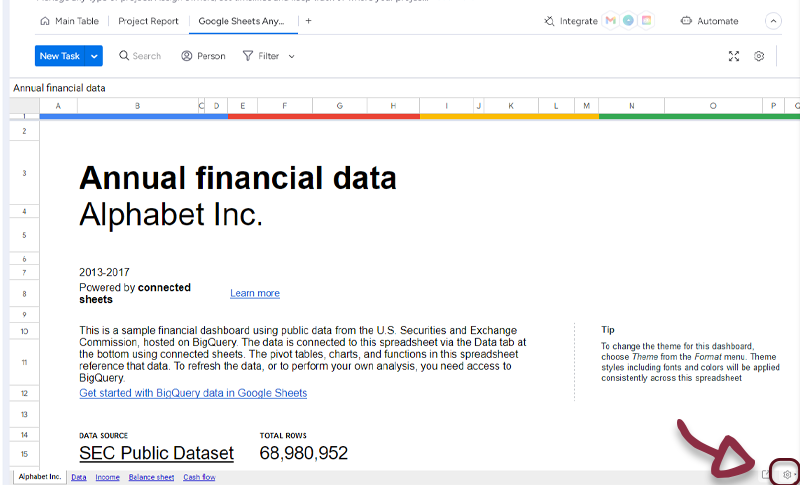This screenshot has height=485, width=800.
Task: Open the fullscreen expand icon
Action: [x=734, y=57]
